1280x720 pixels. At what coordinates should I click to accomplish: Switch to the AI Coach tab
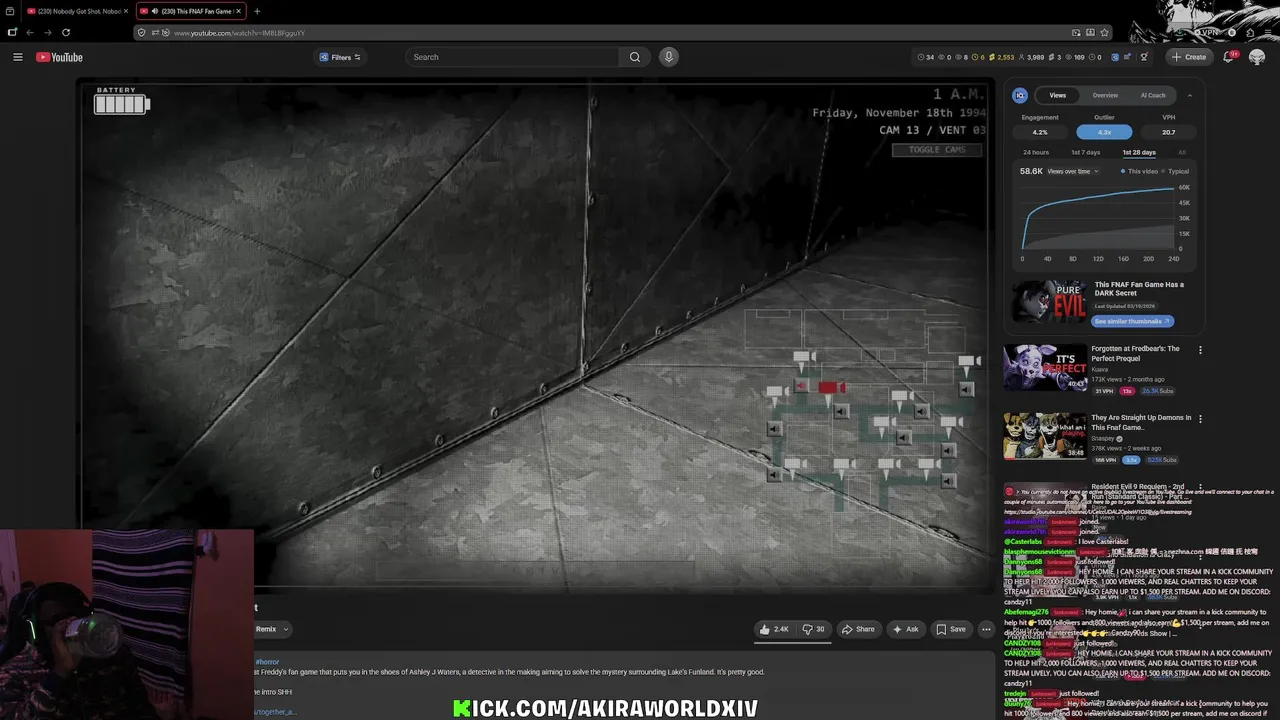pyautogui.click(x=1153, y=95)
